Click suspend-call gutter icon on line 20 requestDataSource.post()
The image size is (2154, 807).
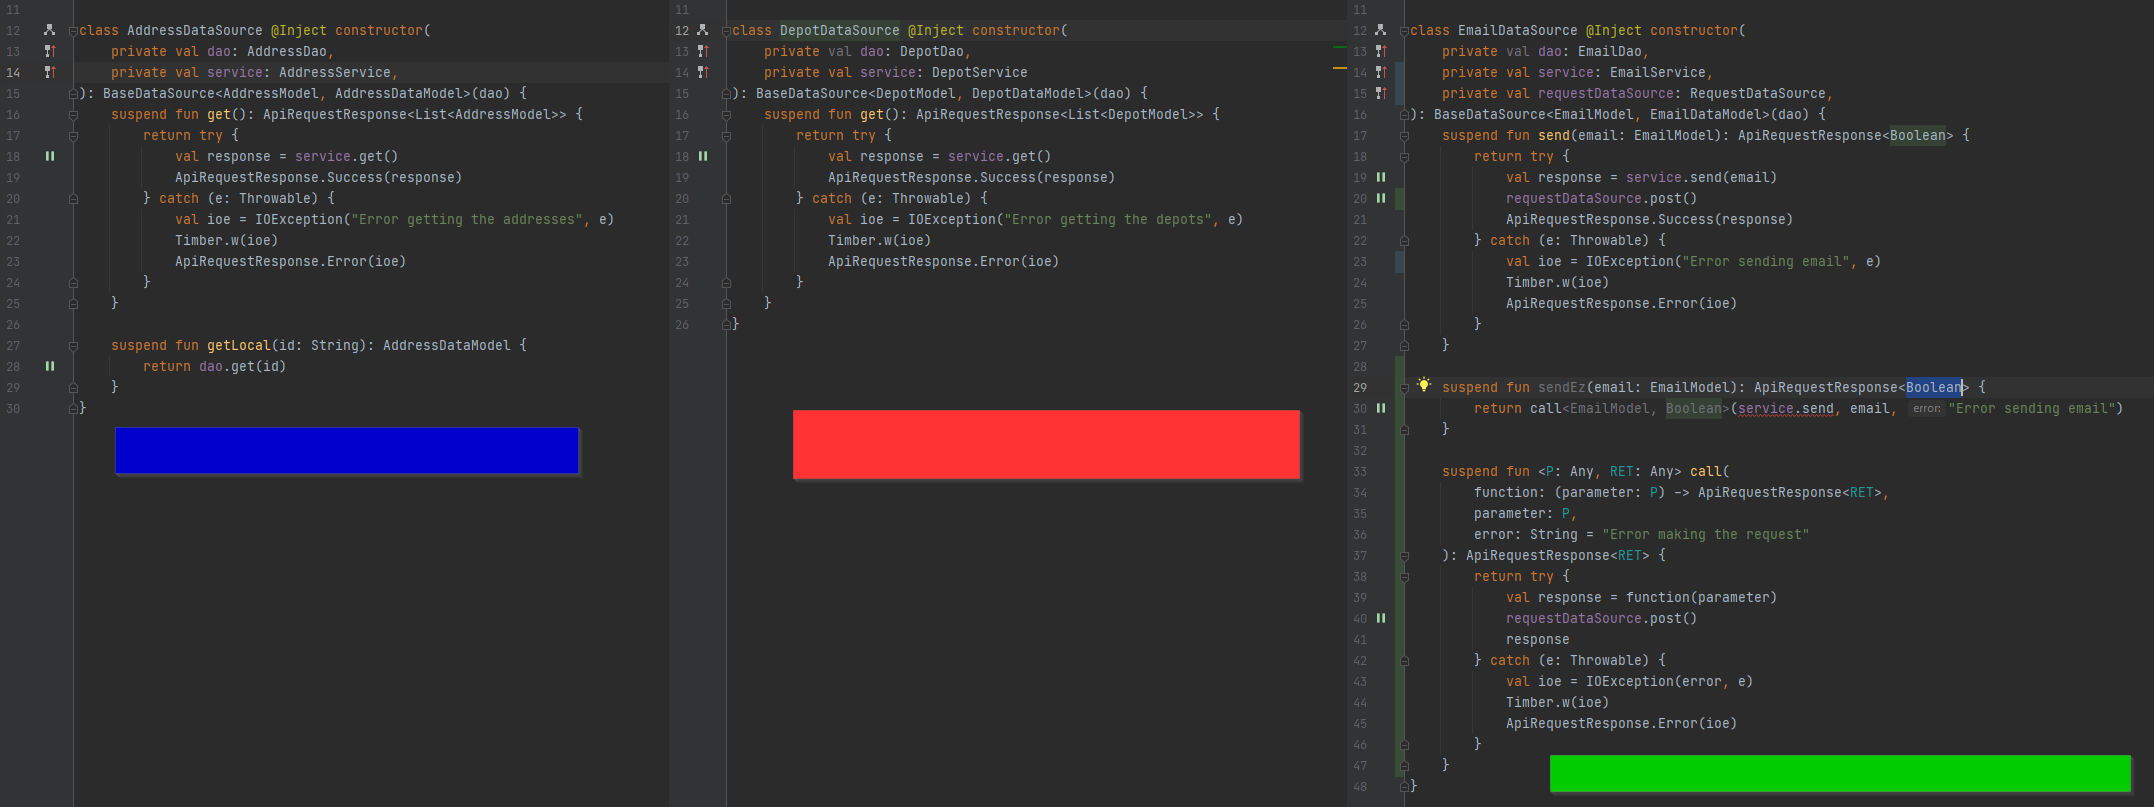1380,198
